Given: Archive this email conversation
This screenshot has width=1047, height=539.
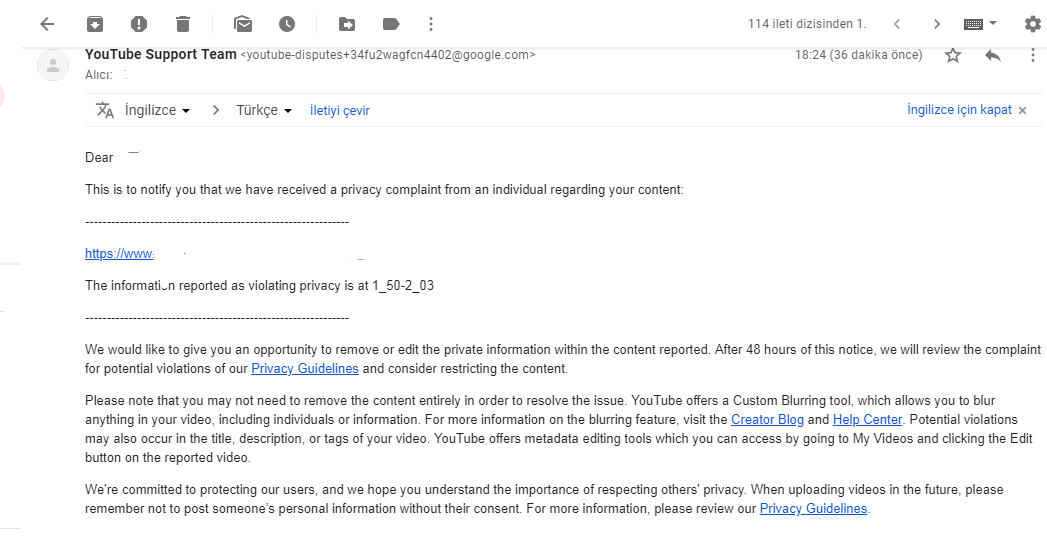Looking at the screenshot, I should [95, 24].
